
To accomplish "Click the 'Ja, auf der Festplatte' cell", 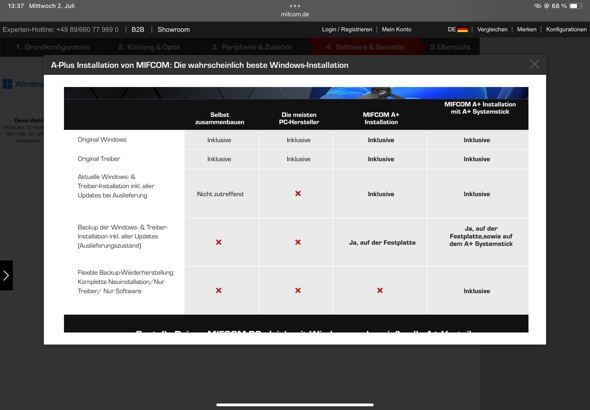I will [x=382, y=243].
